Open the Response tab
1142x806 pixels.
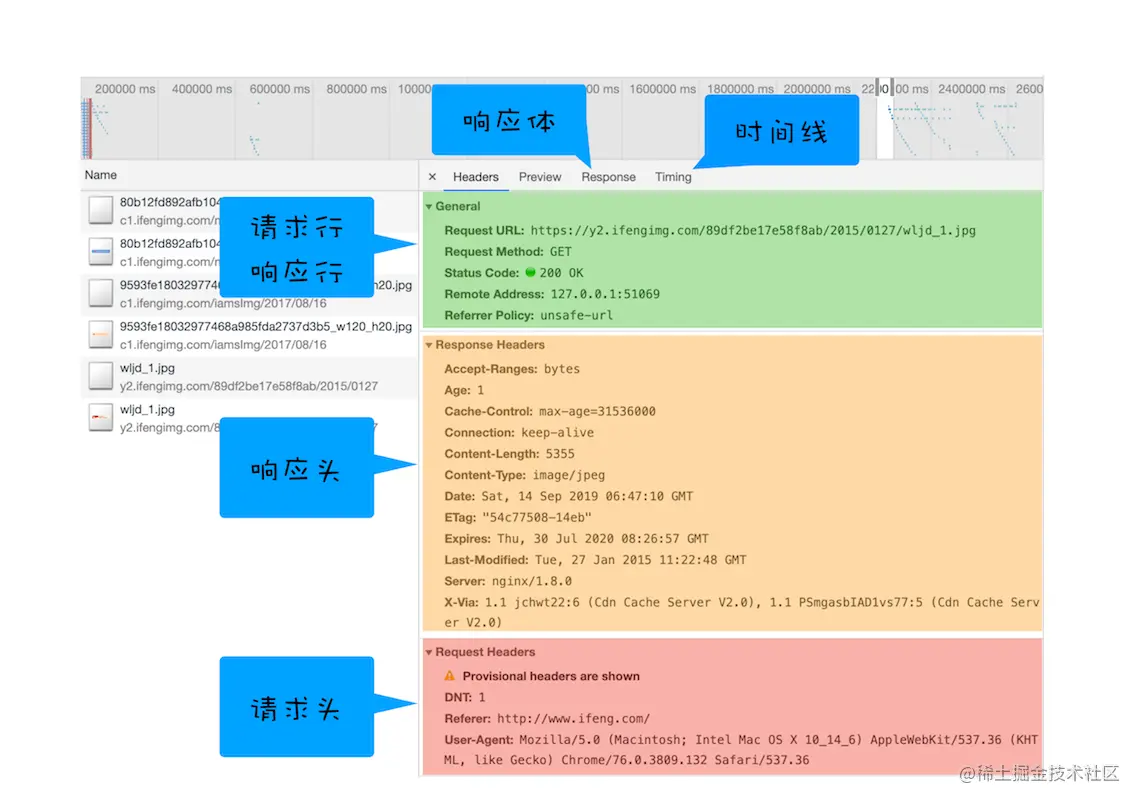(608, 177)
